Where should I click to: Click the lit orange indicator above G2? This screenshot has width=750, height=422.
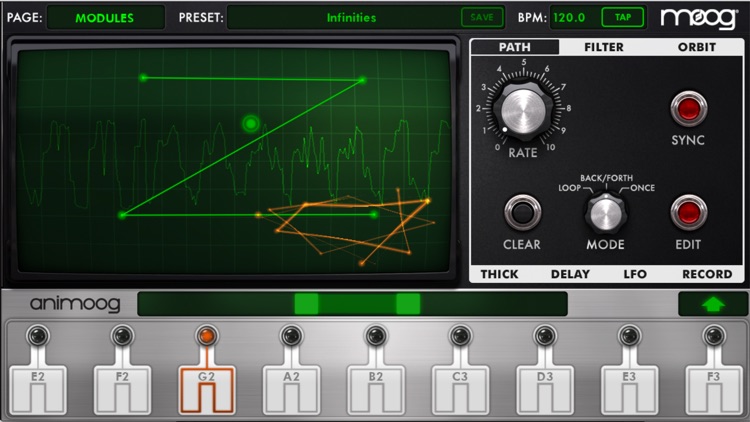click(x=207, y=336)
